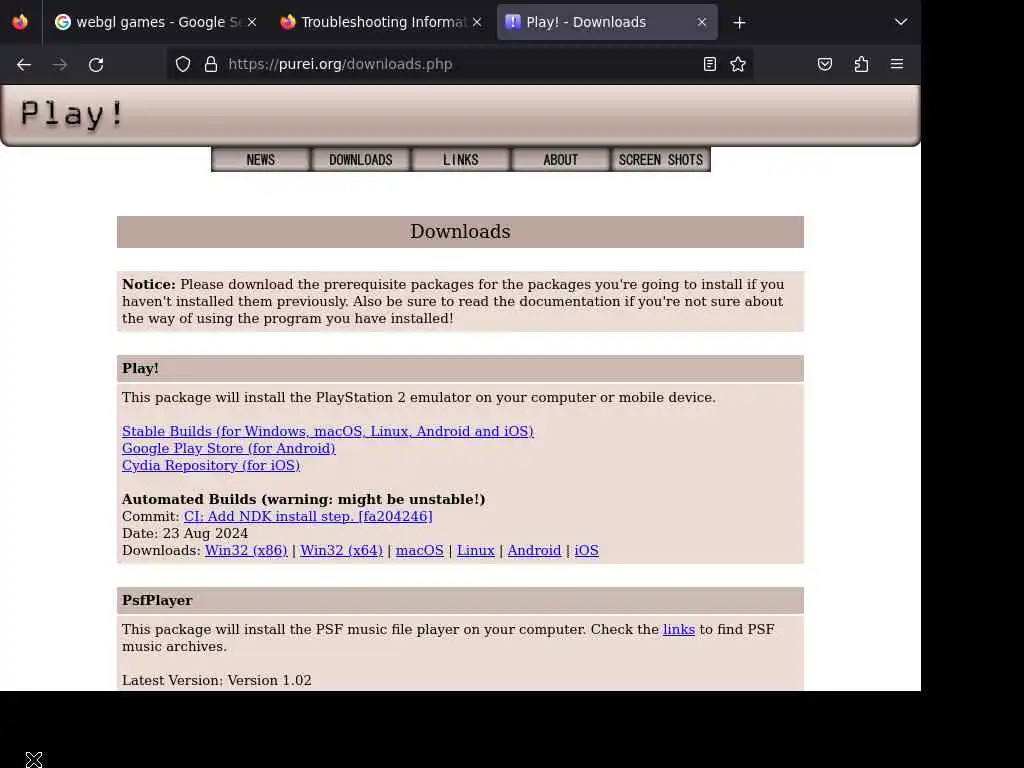Image resolution: width=1024 pixels, height=768 pixels.
Task: Open the CI: Add NDK install step commit link
Action: coord(308,517)
